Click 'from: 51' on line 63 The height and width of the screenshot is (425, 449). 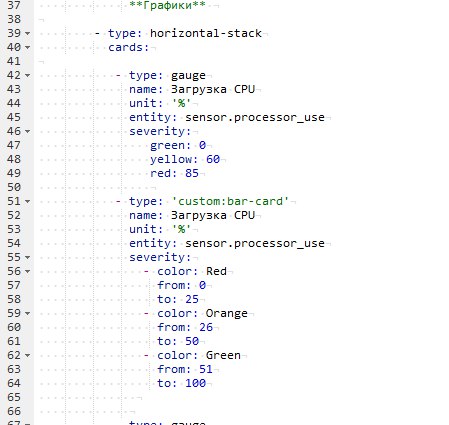[x=185, y=369]
